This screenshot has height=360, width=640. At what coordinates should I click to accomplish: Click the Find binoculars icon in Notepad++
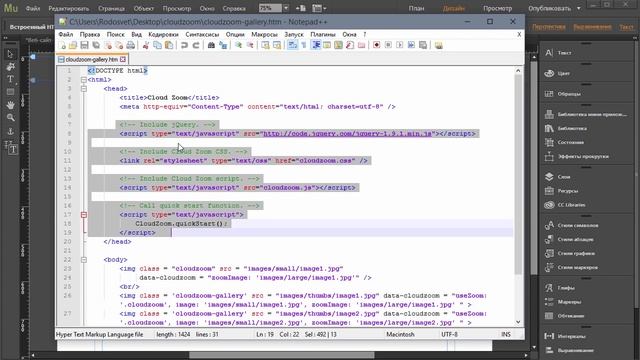(211, 45)
